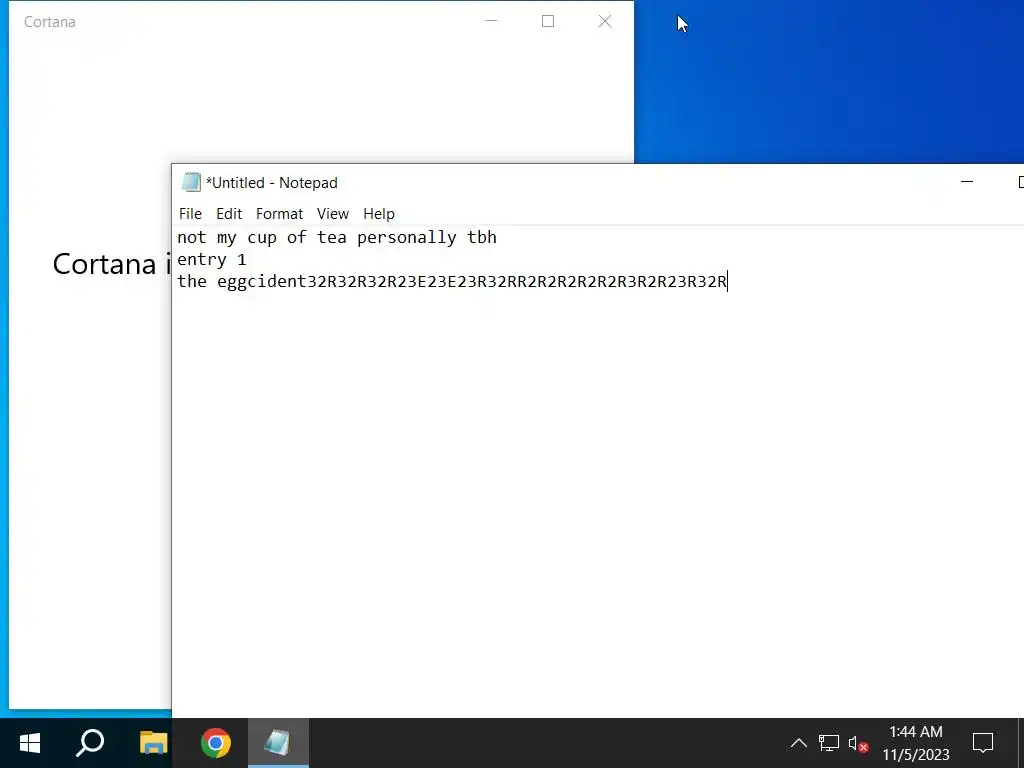Screen dimensions: 1024x768
Task: Open the network status tray icon
Action: [x=829, y=743]
